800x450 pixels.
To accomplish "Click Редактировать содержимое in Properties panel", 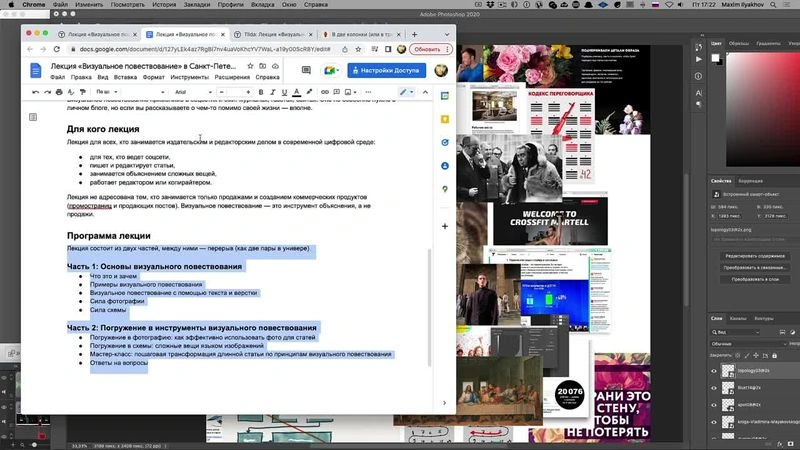I will click(x=755, y=256).
